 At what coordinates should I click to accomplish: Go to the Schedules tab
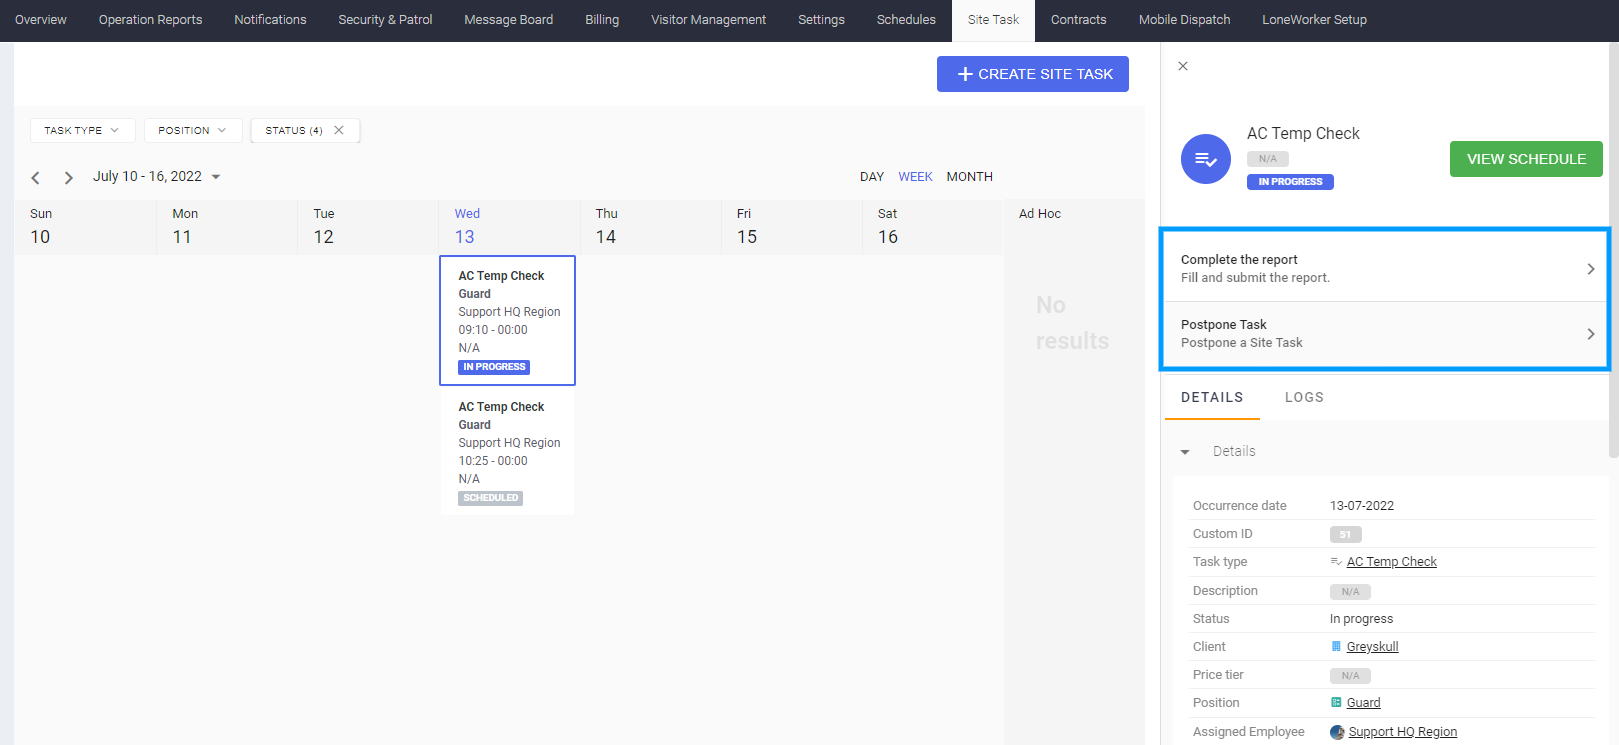(906, 20)
